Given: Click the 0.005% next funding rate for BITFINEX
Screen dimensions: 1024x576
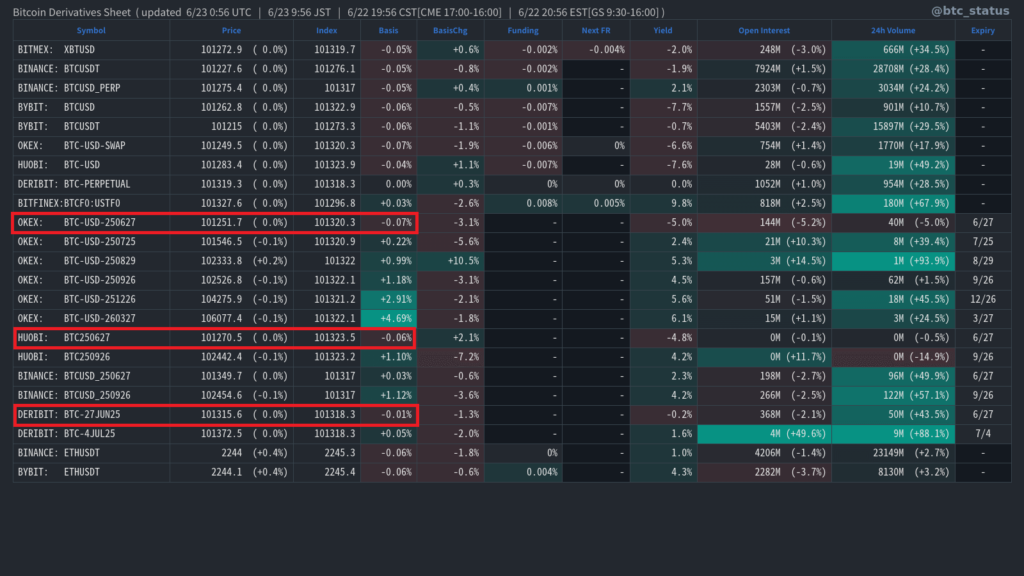Looking at the screenshot, I should (x=596, y=203).
